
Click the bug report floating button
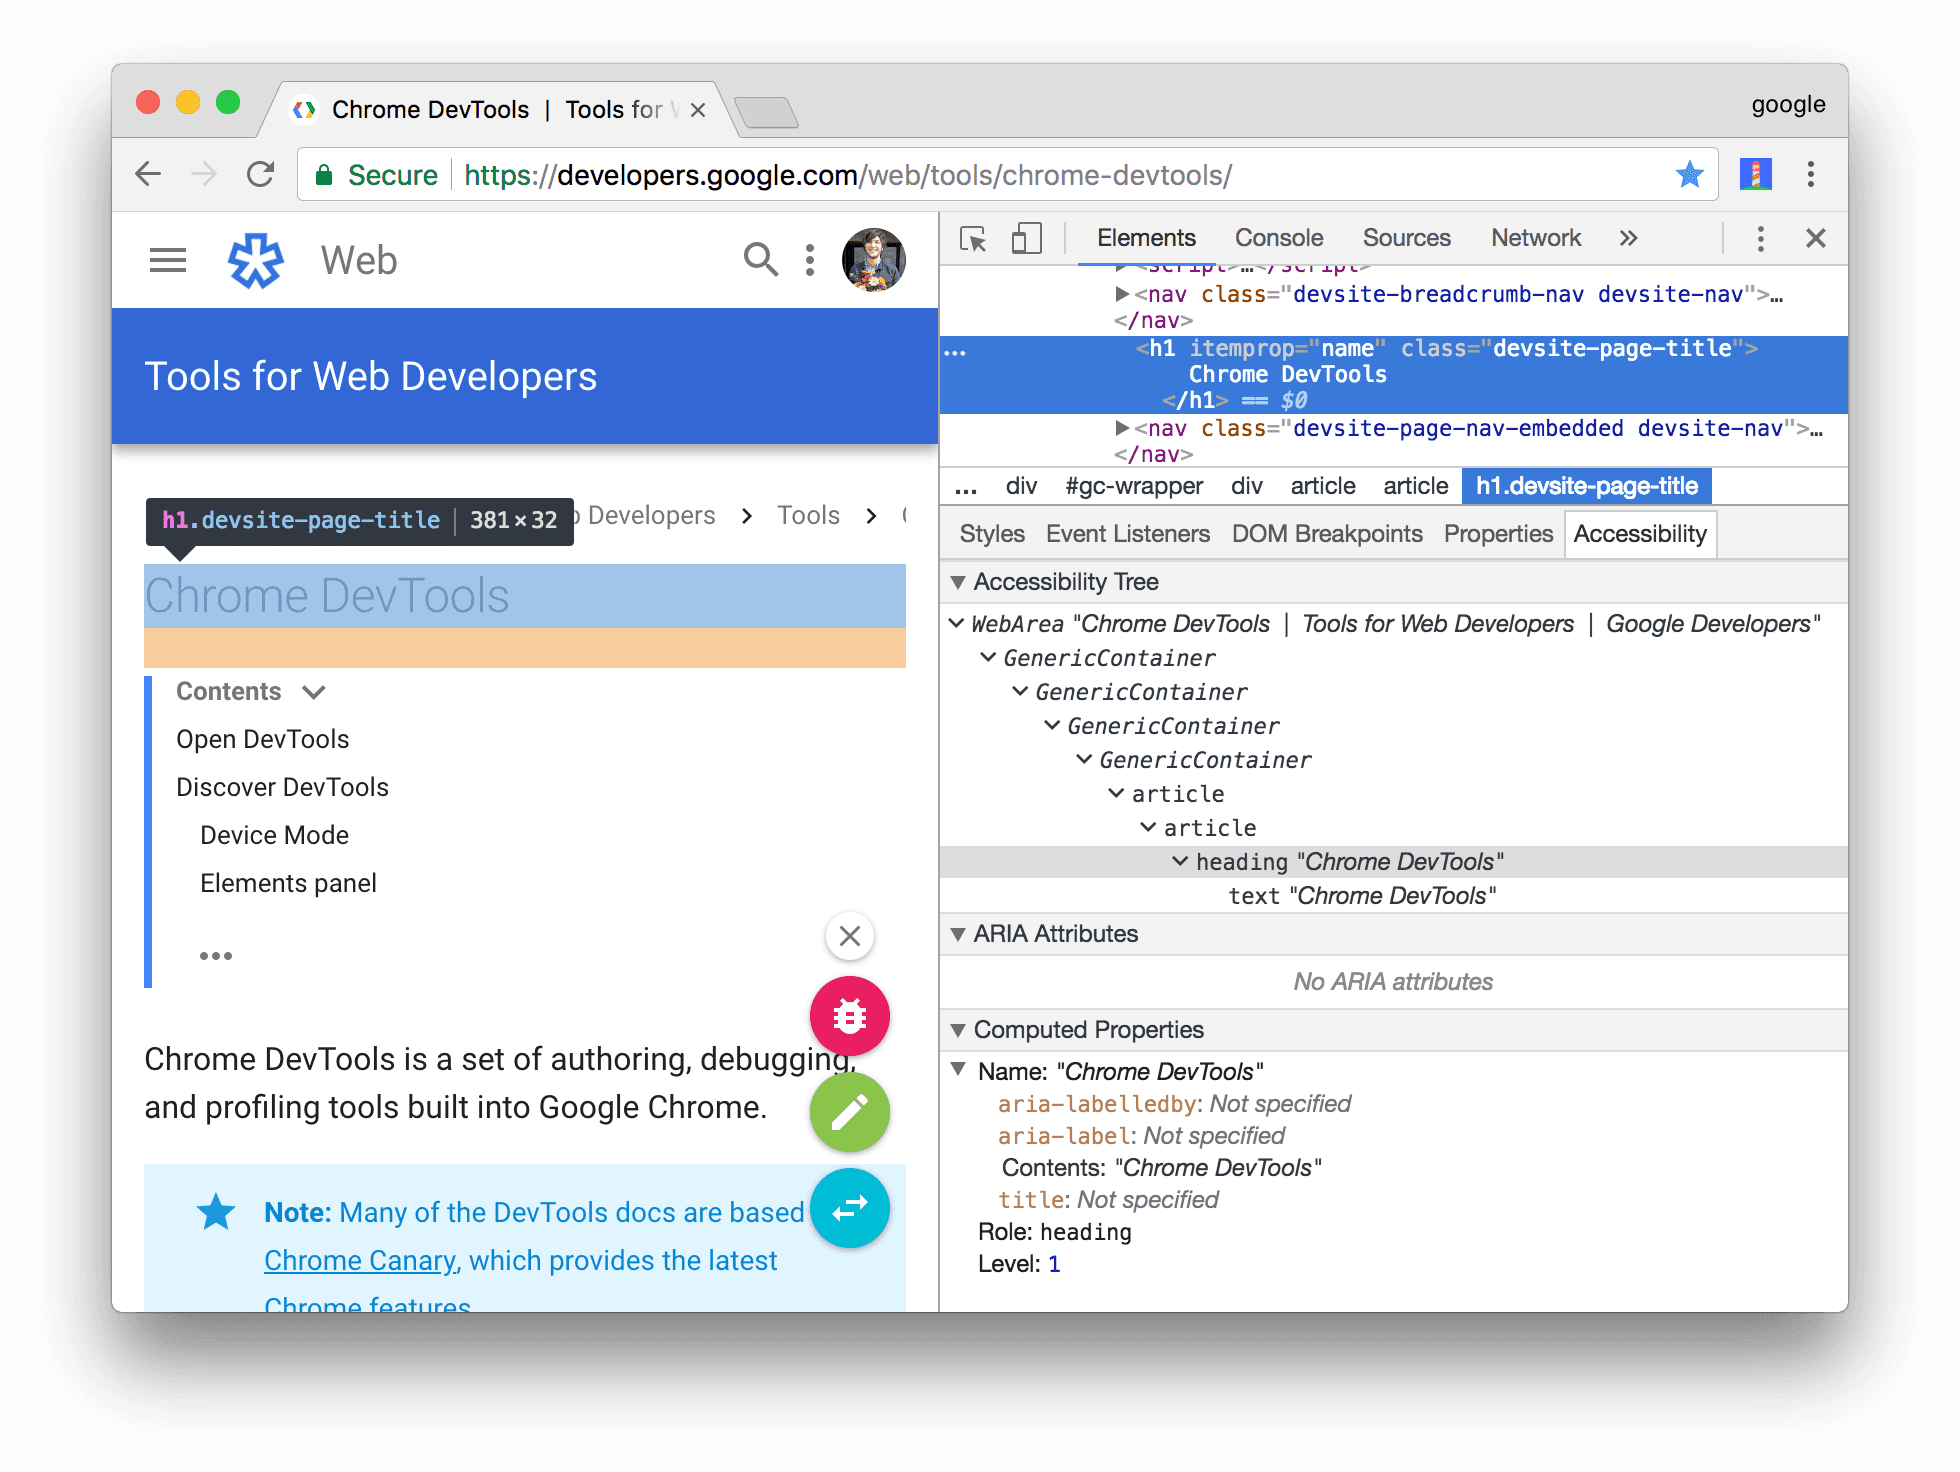[x=850, y=1016]
